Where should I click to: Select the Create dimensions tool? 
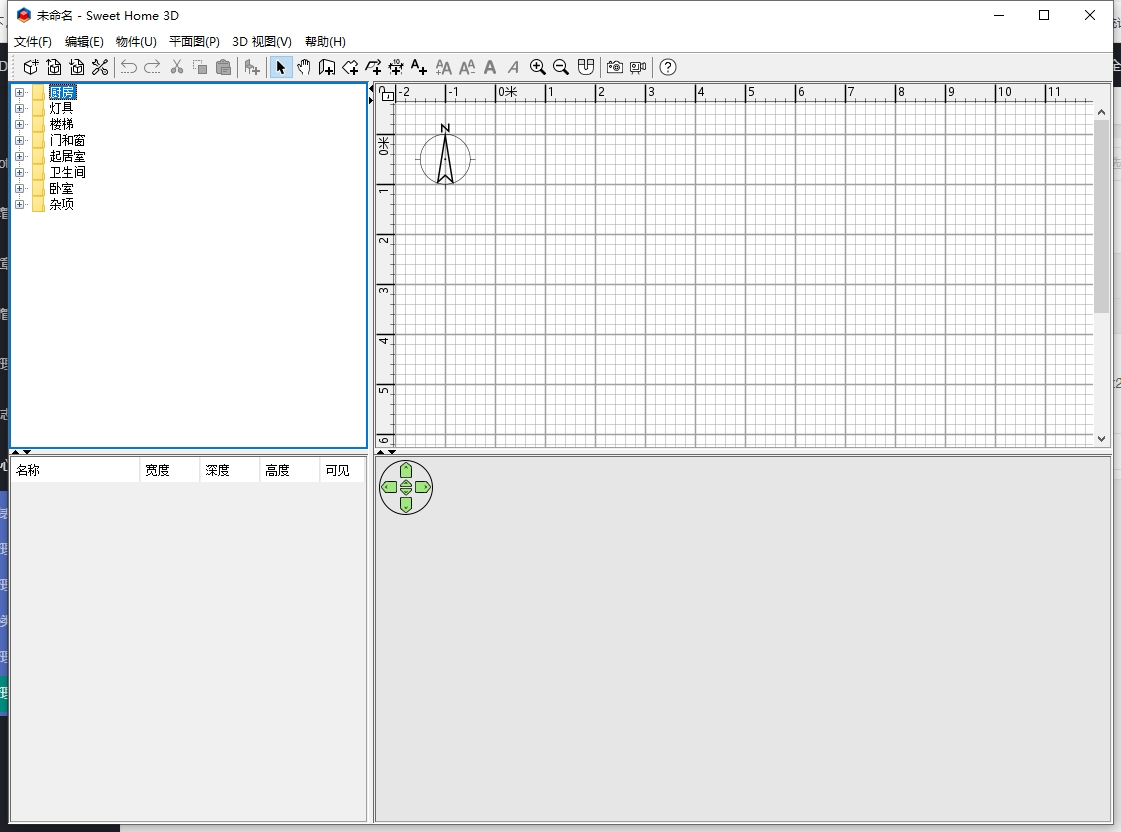coord(396,67)
